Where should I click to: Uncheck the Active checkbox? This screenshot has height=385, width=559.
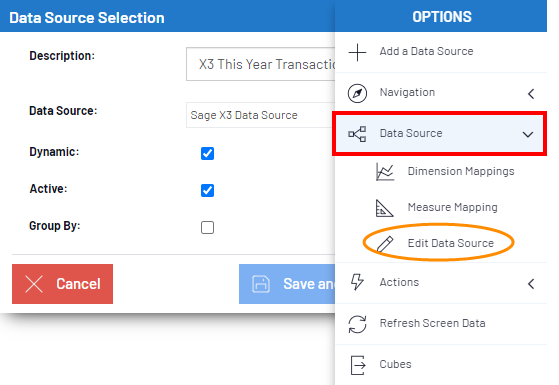coord(207,190)
